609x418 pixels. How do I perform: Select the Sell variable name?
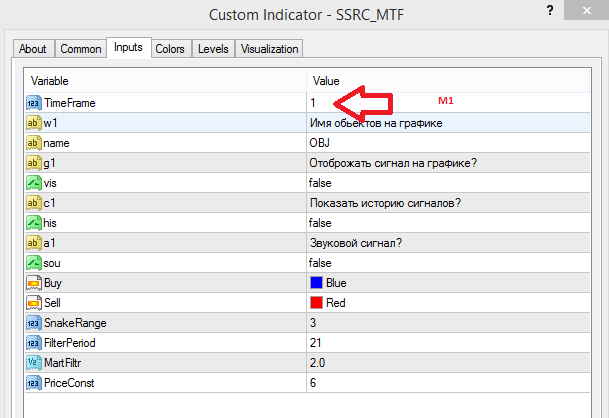pyautogui.click(x=52, y=303)
